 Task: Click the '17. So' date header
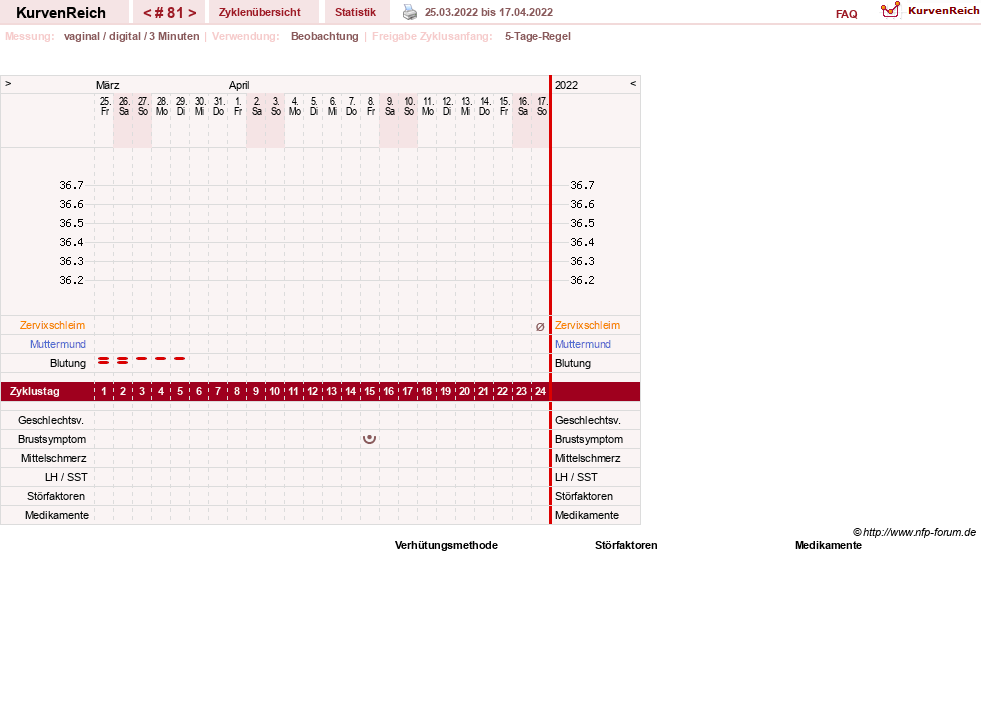coord(542,106)
